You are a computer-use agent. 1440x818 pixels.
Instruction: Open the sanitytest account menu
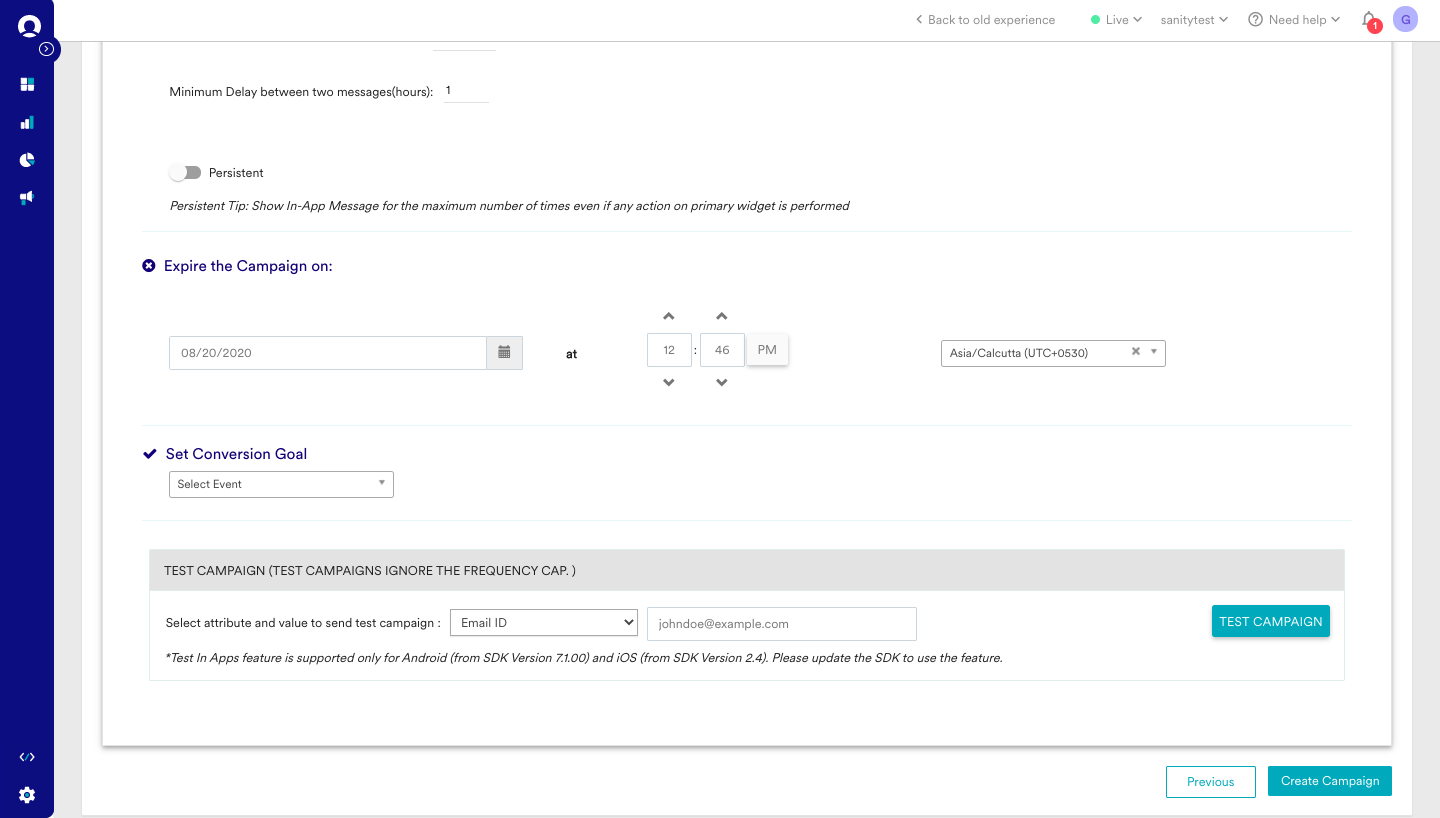[x=1193, y=20]
